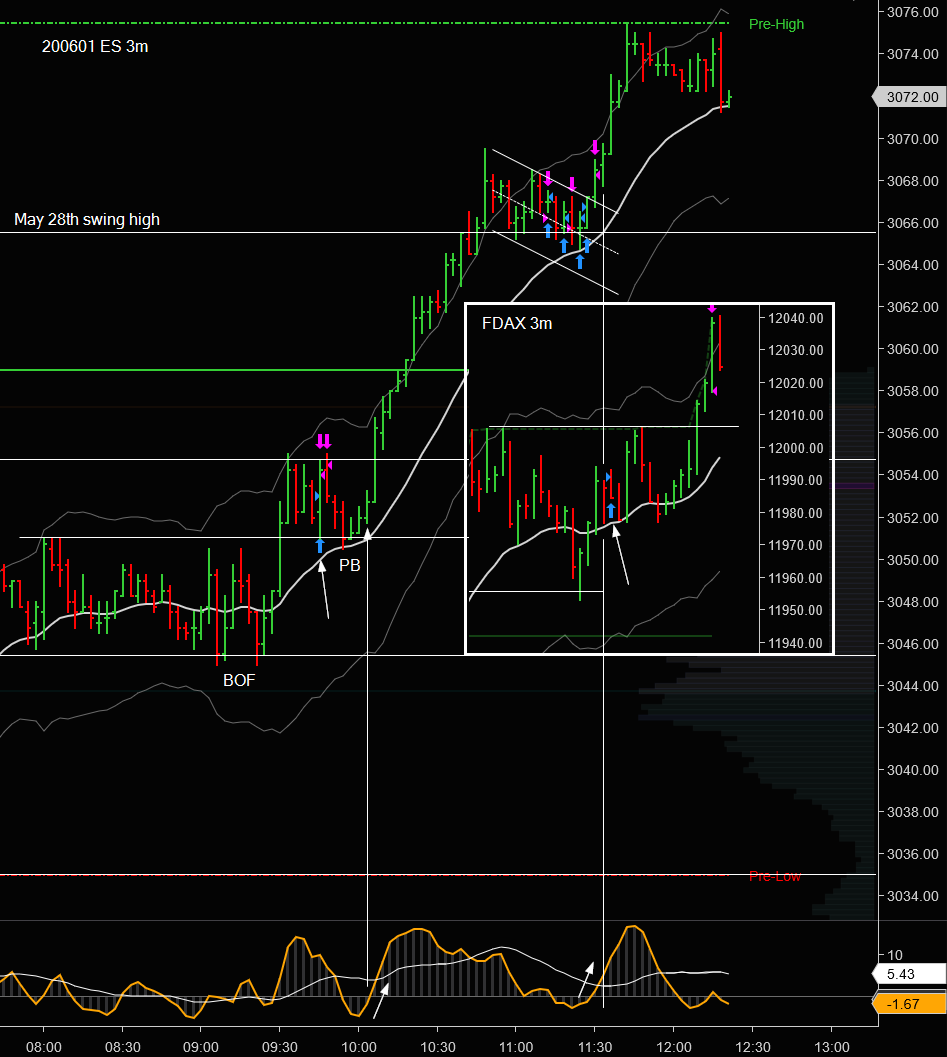Click the 3056.00 price axis label
Viewport: 947px width, 1057px height.
coord(913,433)
